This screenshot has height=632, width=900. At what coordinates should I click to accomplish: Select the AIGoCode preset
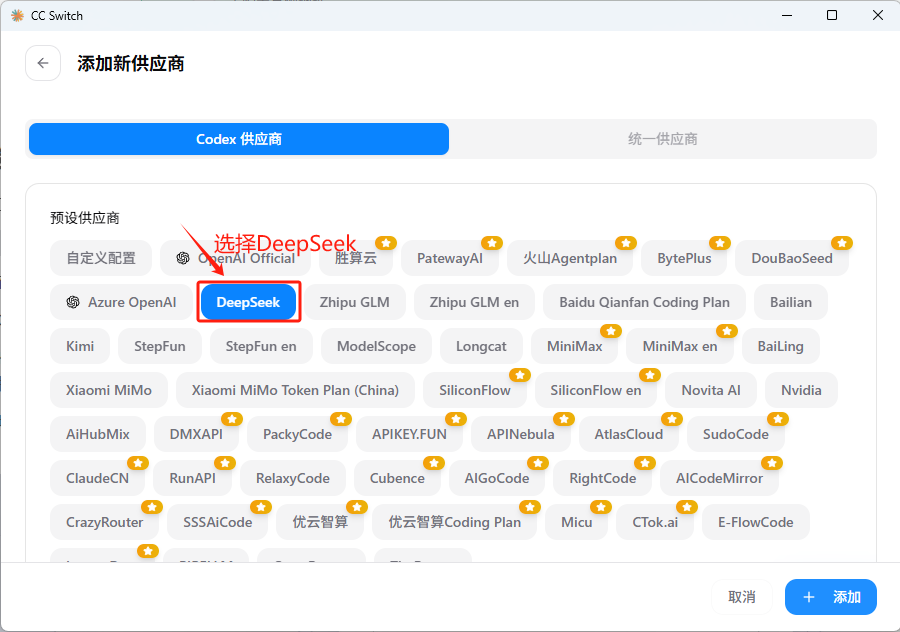click(x=496, y=478)
